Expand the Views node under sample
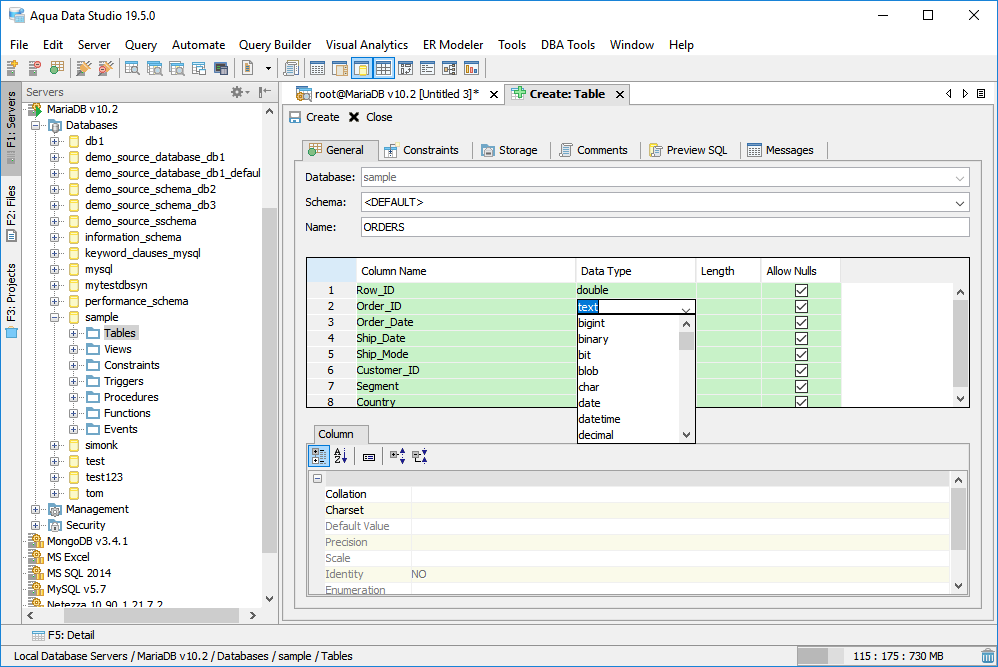Screen dimensions: 998x667 (74, 349)
